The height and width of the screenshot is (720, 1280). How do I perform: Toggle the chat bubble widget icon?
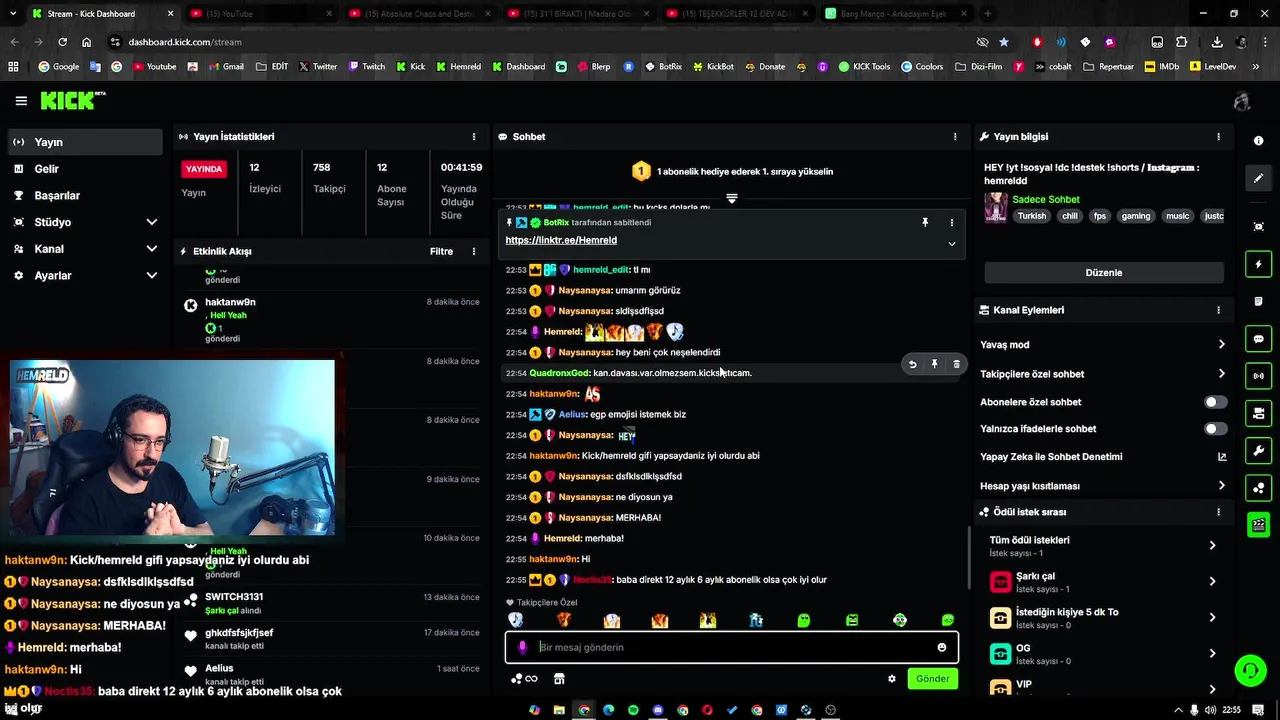(x=1259, y=339)
